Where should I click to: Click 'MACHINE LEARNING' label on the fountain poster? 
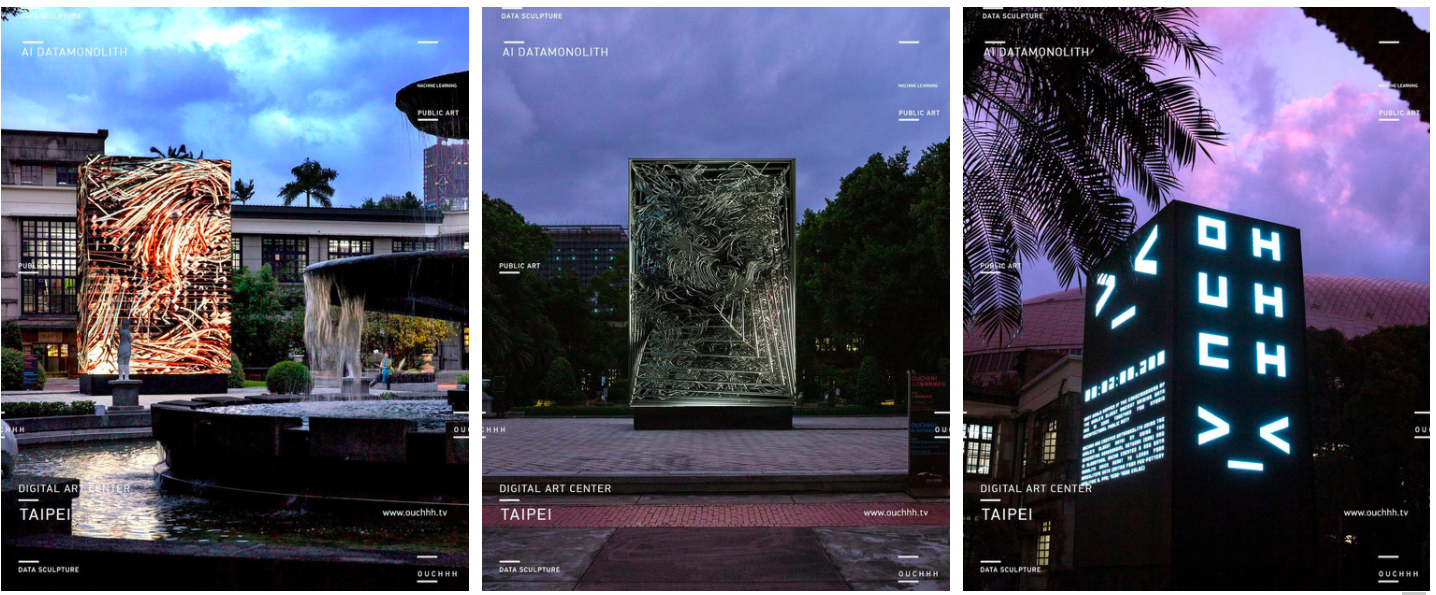tap(438, 86)
